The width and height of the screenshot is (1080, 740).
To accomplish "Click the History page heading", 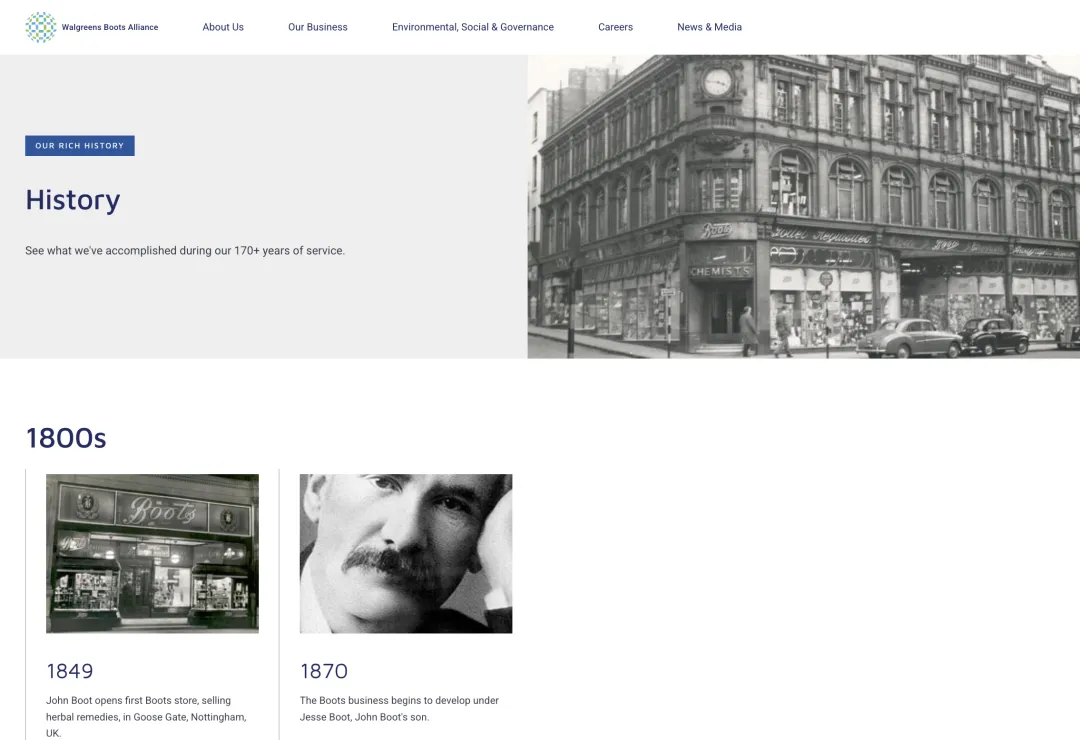I will [x=73, y=200].
